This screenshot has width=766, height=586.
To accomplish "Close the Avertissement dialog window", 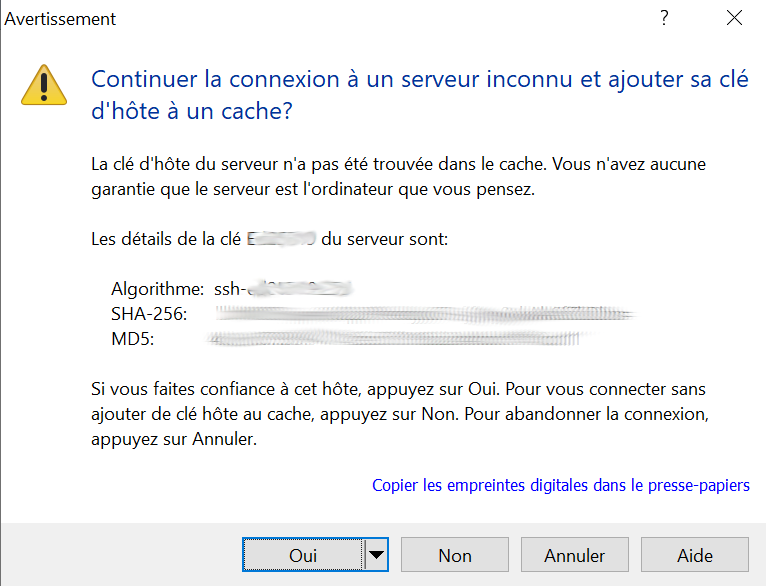I will [735, 19].
